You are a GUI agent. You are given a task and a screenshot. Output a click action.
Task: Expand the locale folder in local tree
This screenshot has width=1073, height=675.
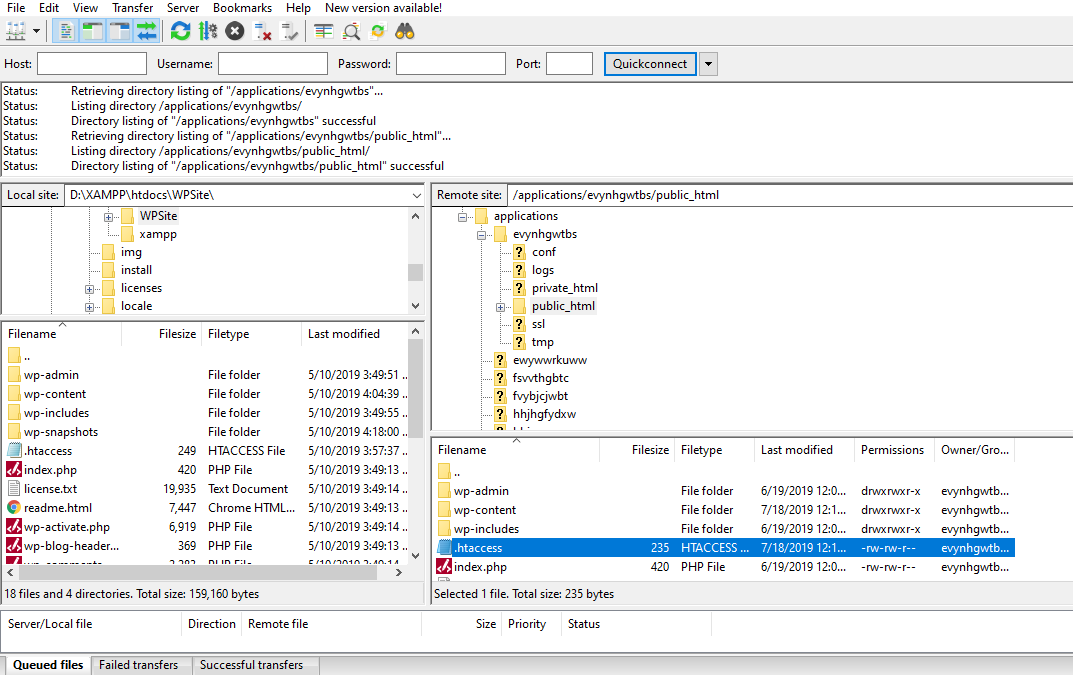click(90, 307)
